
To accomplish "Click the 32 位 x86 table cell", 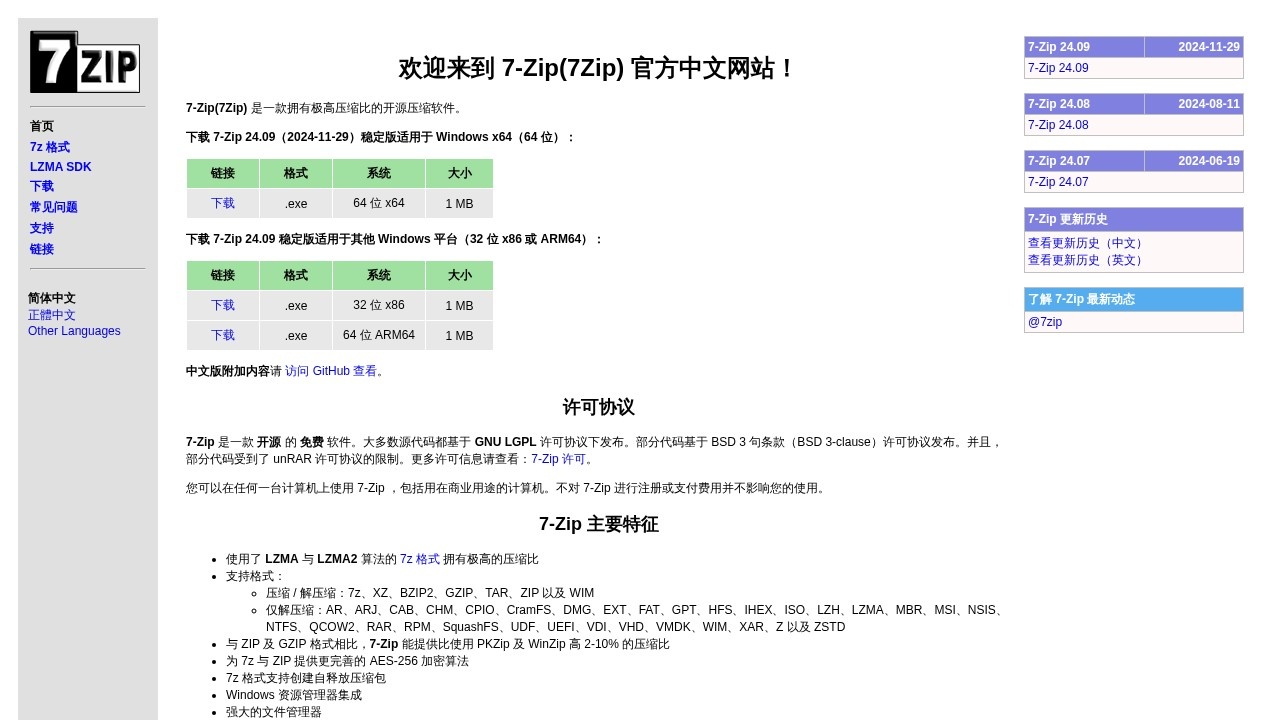I will pyautogui.click(x=379, y=305).
